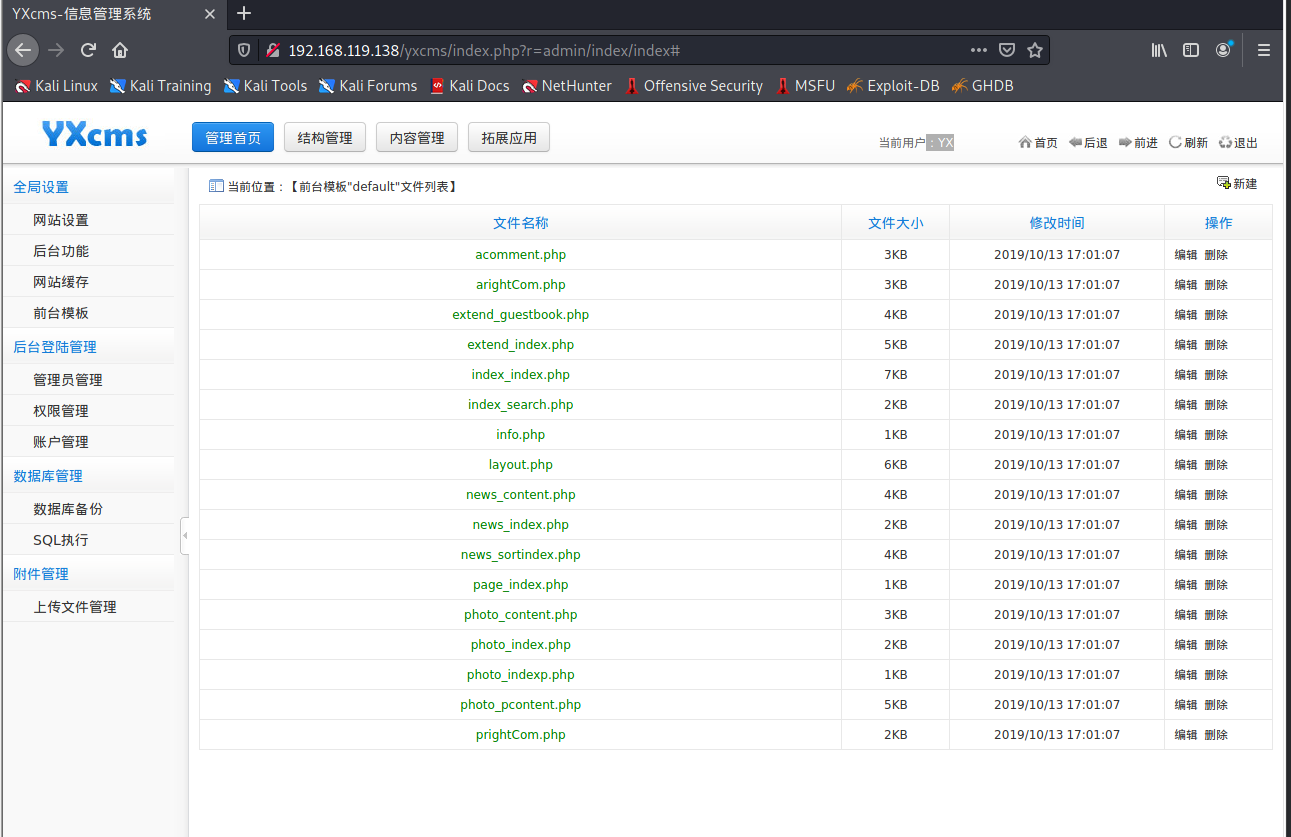Open 账户管理 in the sidebar
This screenshot has height=837, width=1291.
(x=61, y=442)
